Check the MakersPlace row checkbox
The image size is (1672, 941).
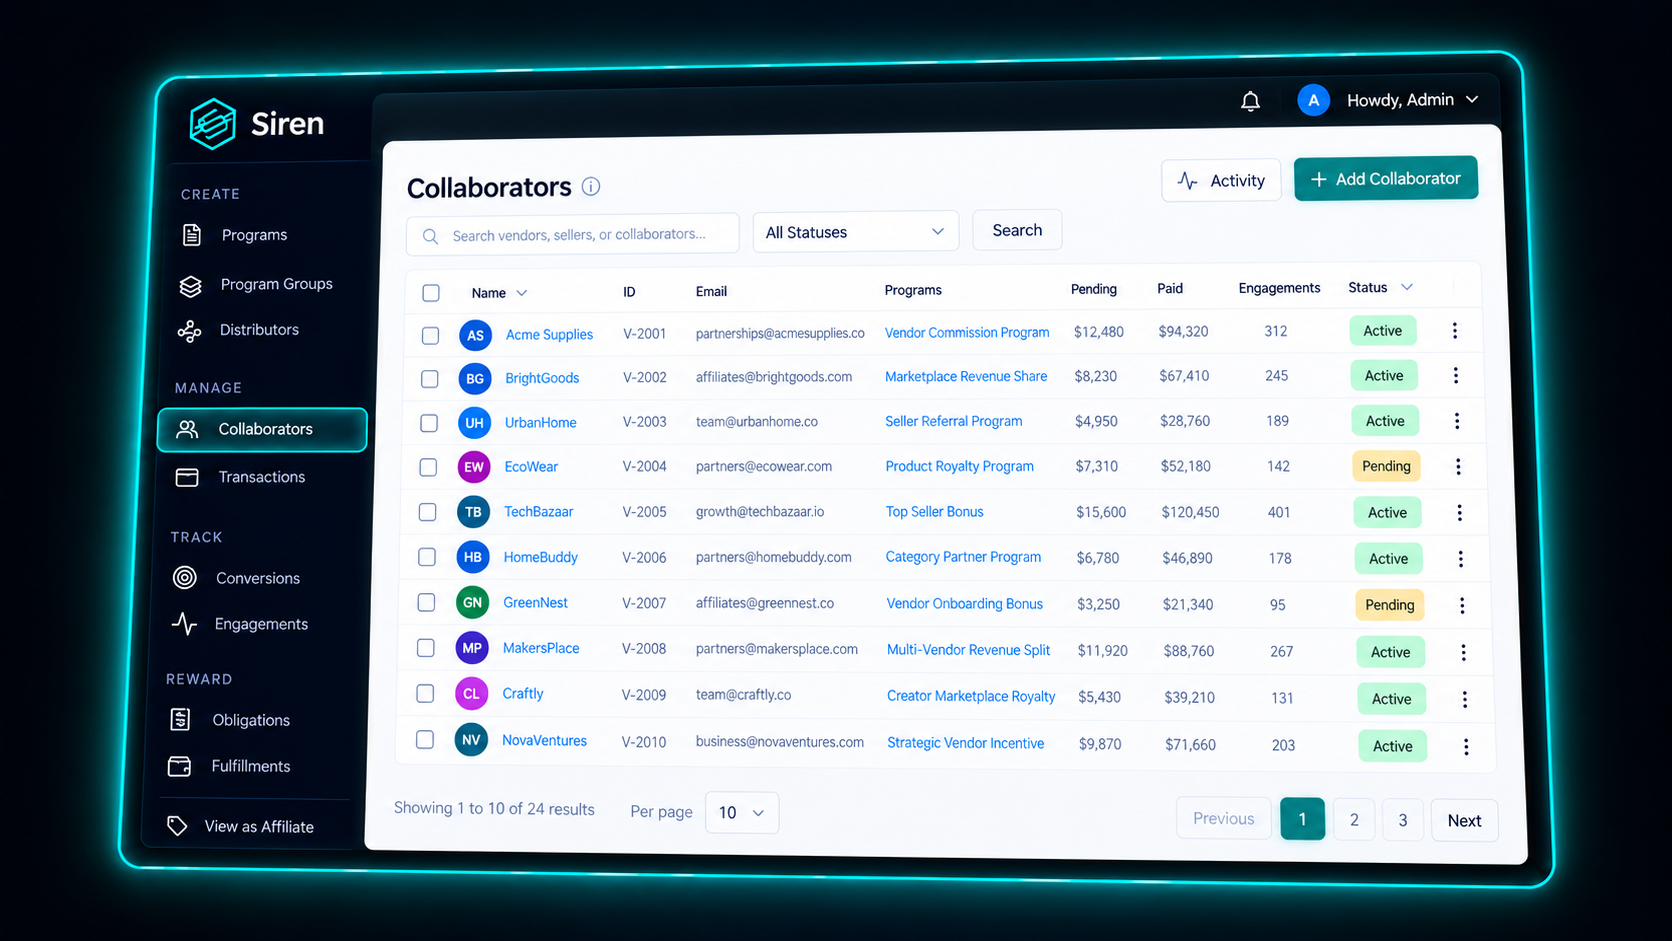pos(426,648)
